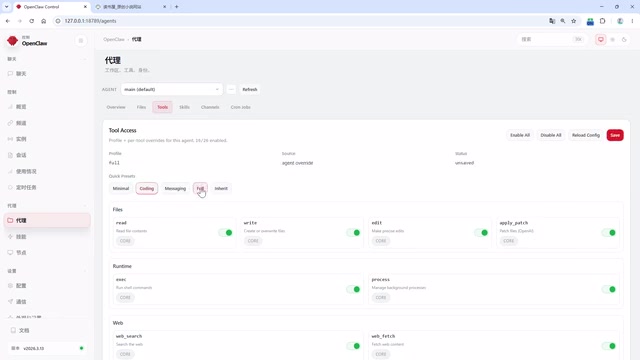
Task: Click browser home icon
Action: [x=44, y=21]
